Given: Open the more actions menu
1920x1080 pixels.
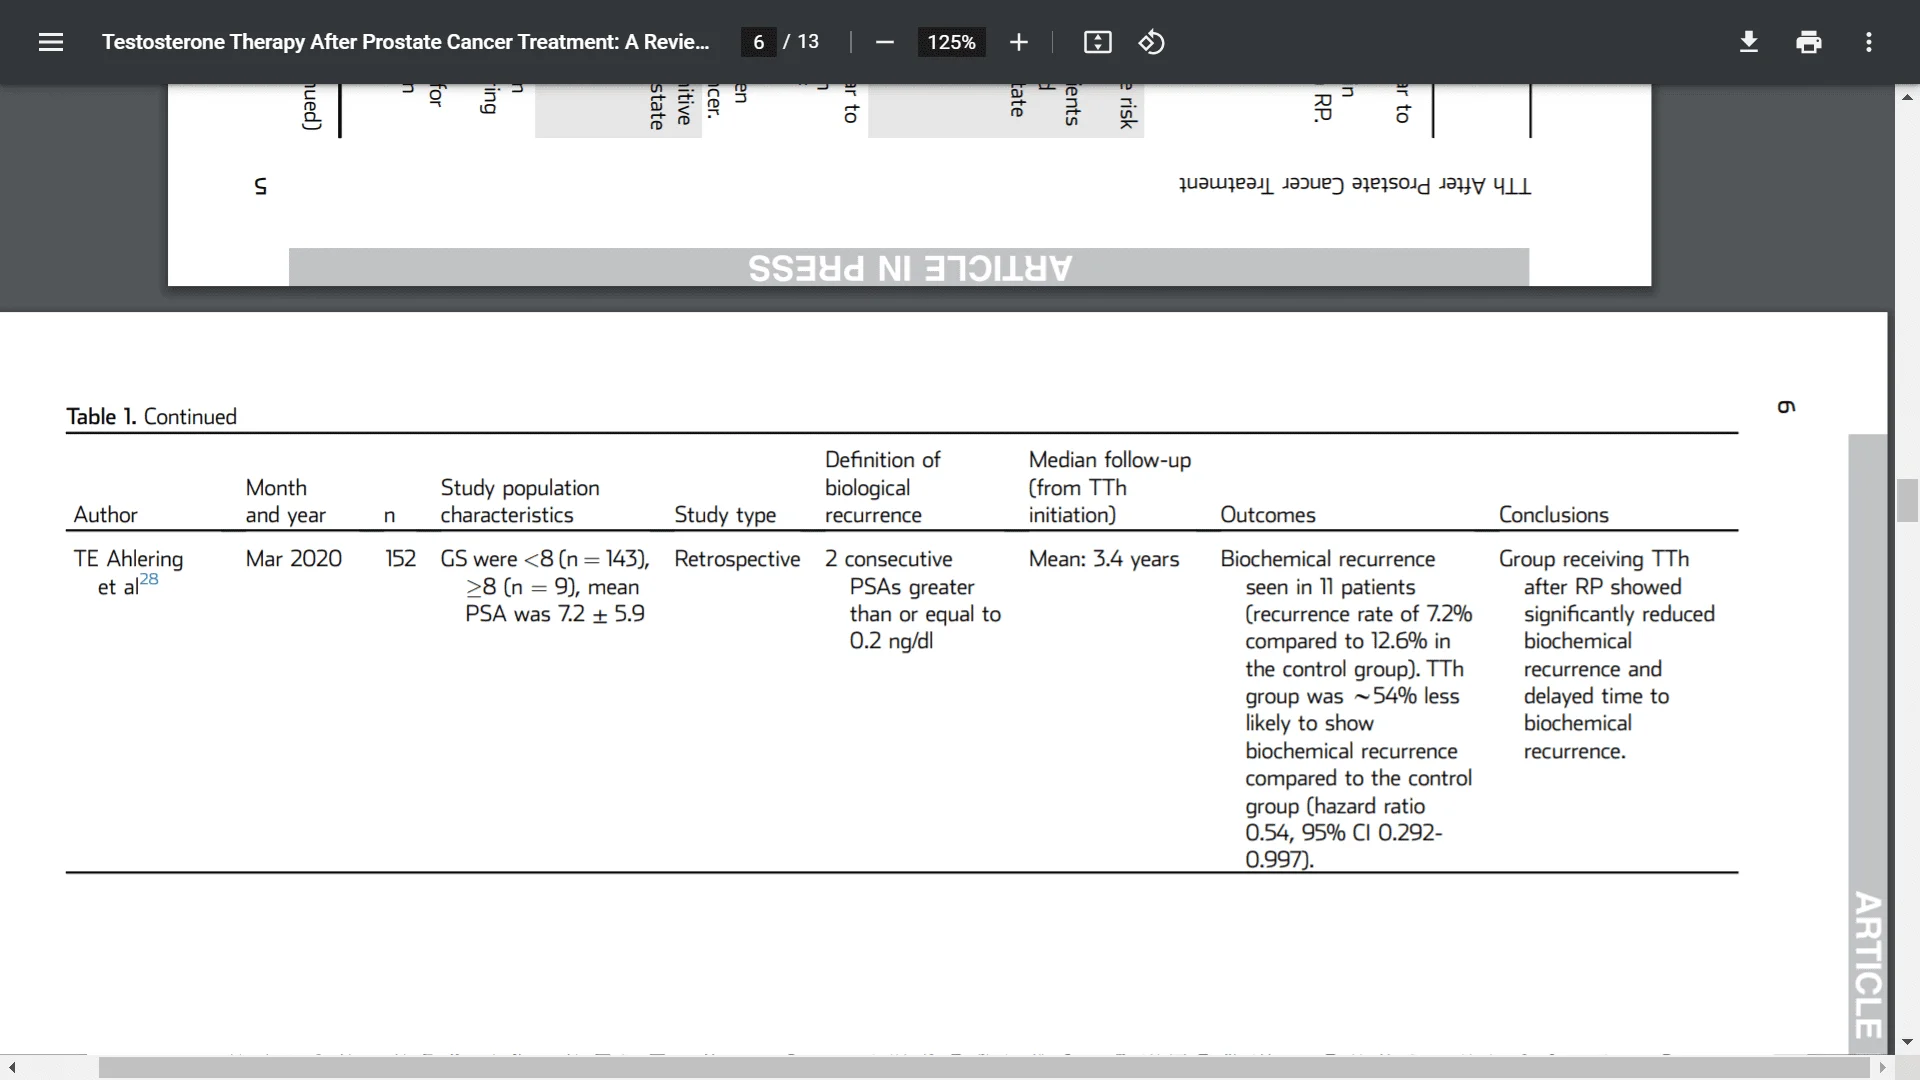Looking at the screenshot, I should [x=1868, y=42].
